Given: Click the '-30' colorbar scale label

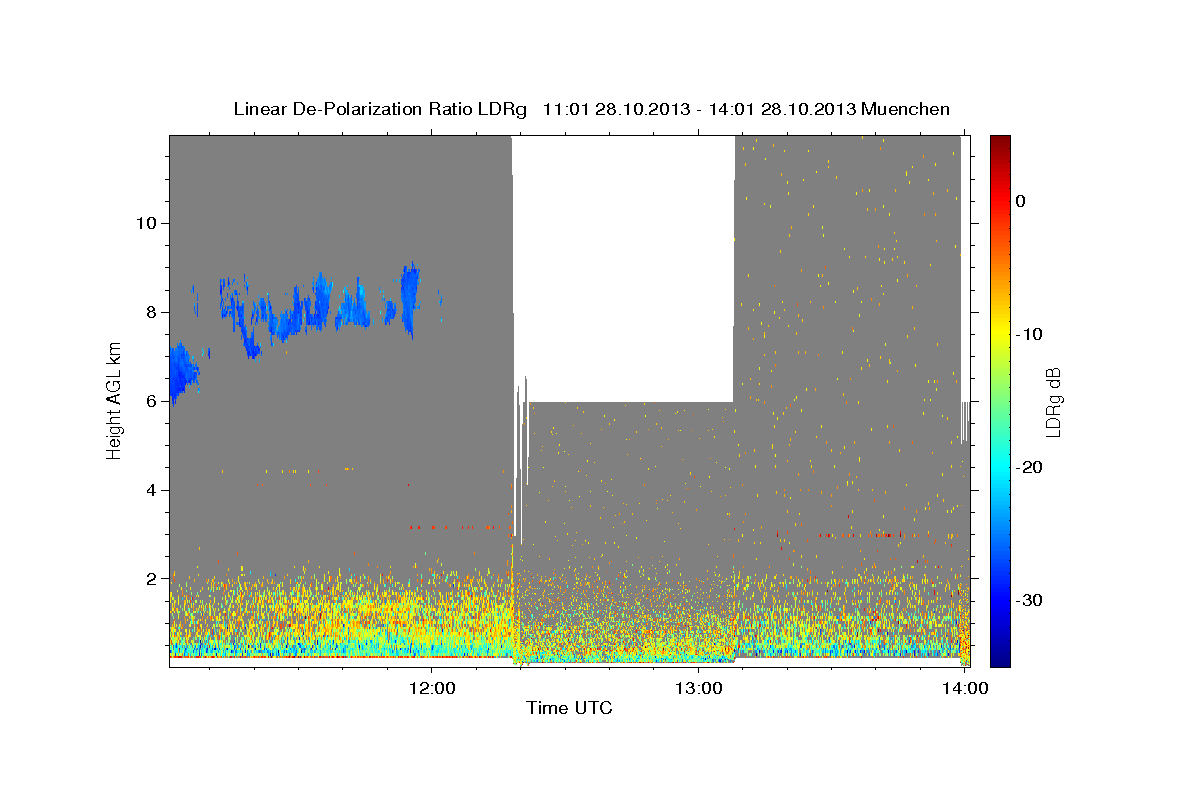Looking at the screenshot, I should pyautogui.click(x=1029, y=600).
